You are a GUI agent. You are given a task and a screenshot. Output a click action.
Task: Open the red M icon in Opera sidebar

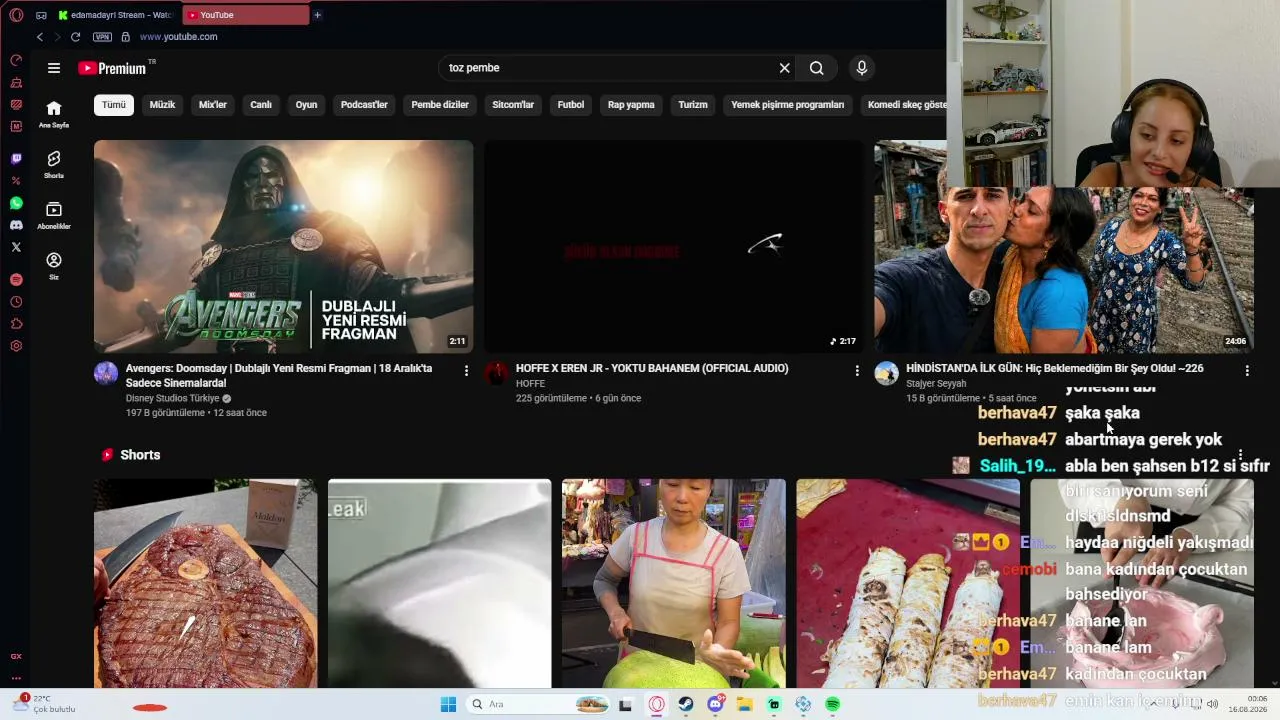click(16, 126)
